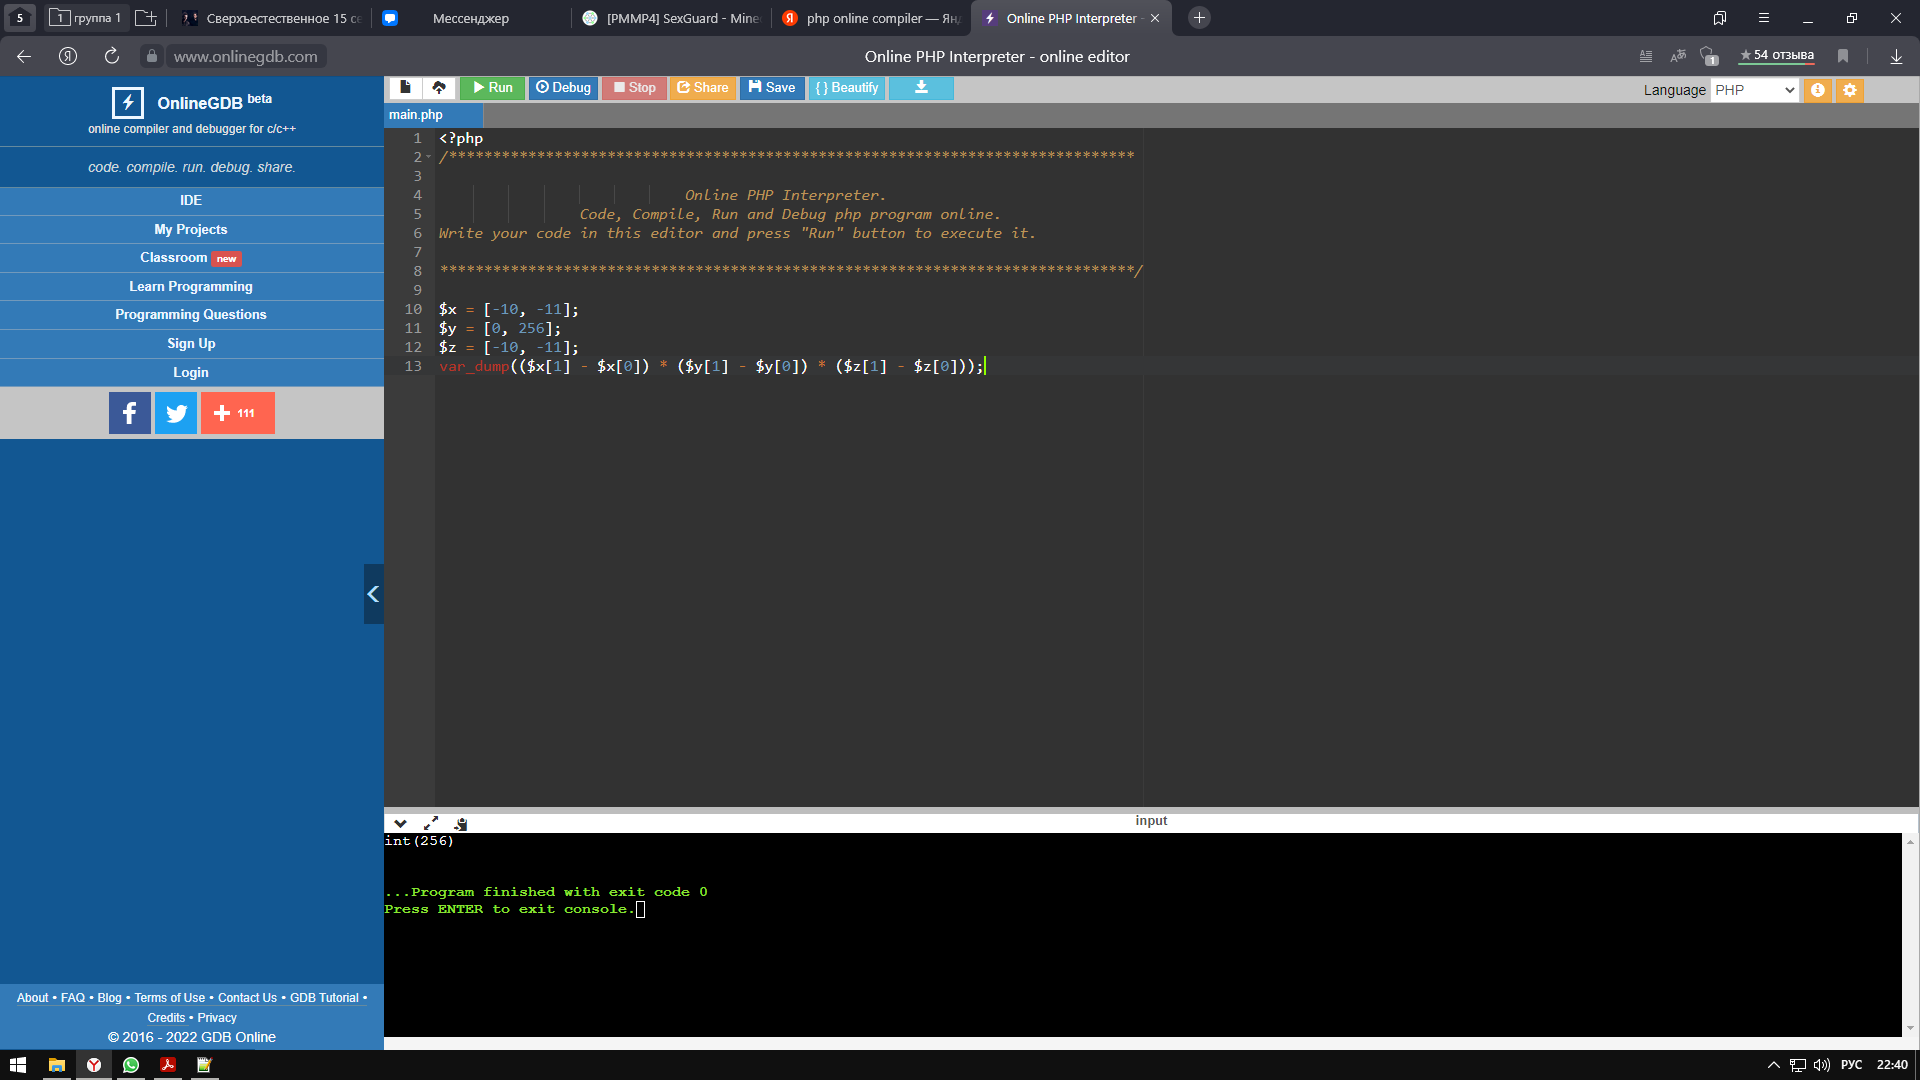Open WhatsApp from the taskbar
Image resolution: width=1920 pixels, height=1080 pixels.
point(131,1065)
